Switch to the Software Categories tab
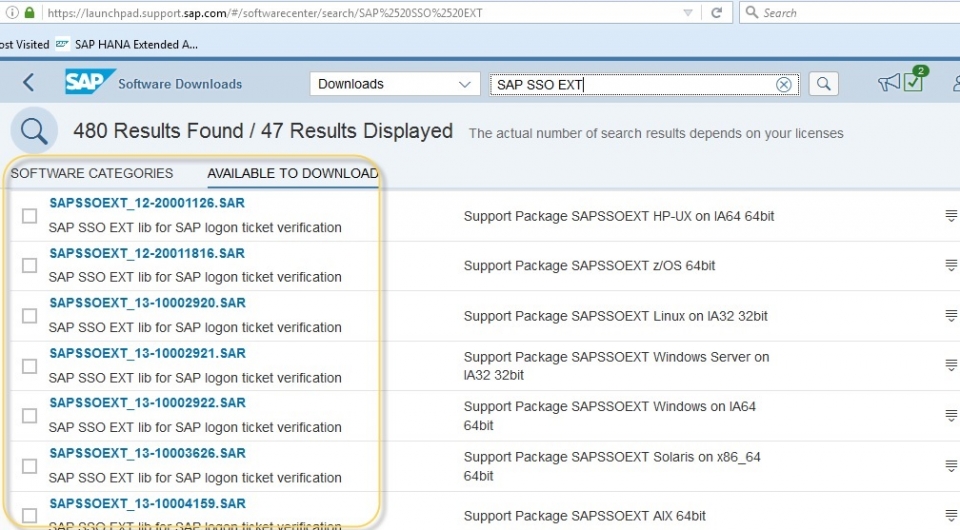The image size is (960, 530). (92, 173)
